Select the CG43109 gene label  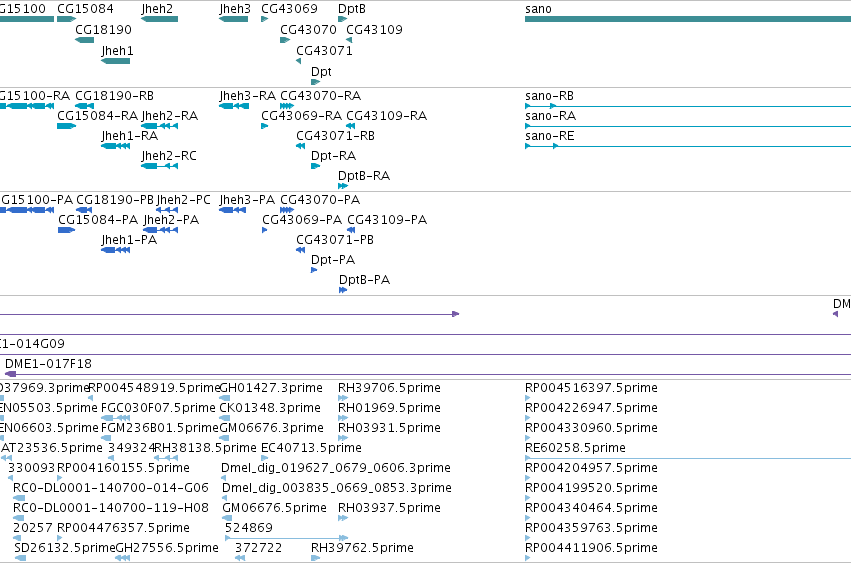[x=374, y=29]
